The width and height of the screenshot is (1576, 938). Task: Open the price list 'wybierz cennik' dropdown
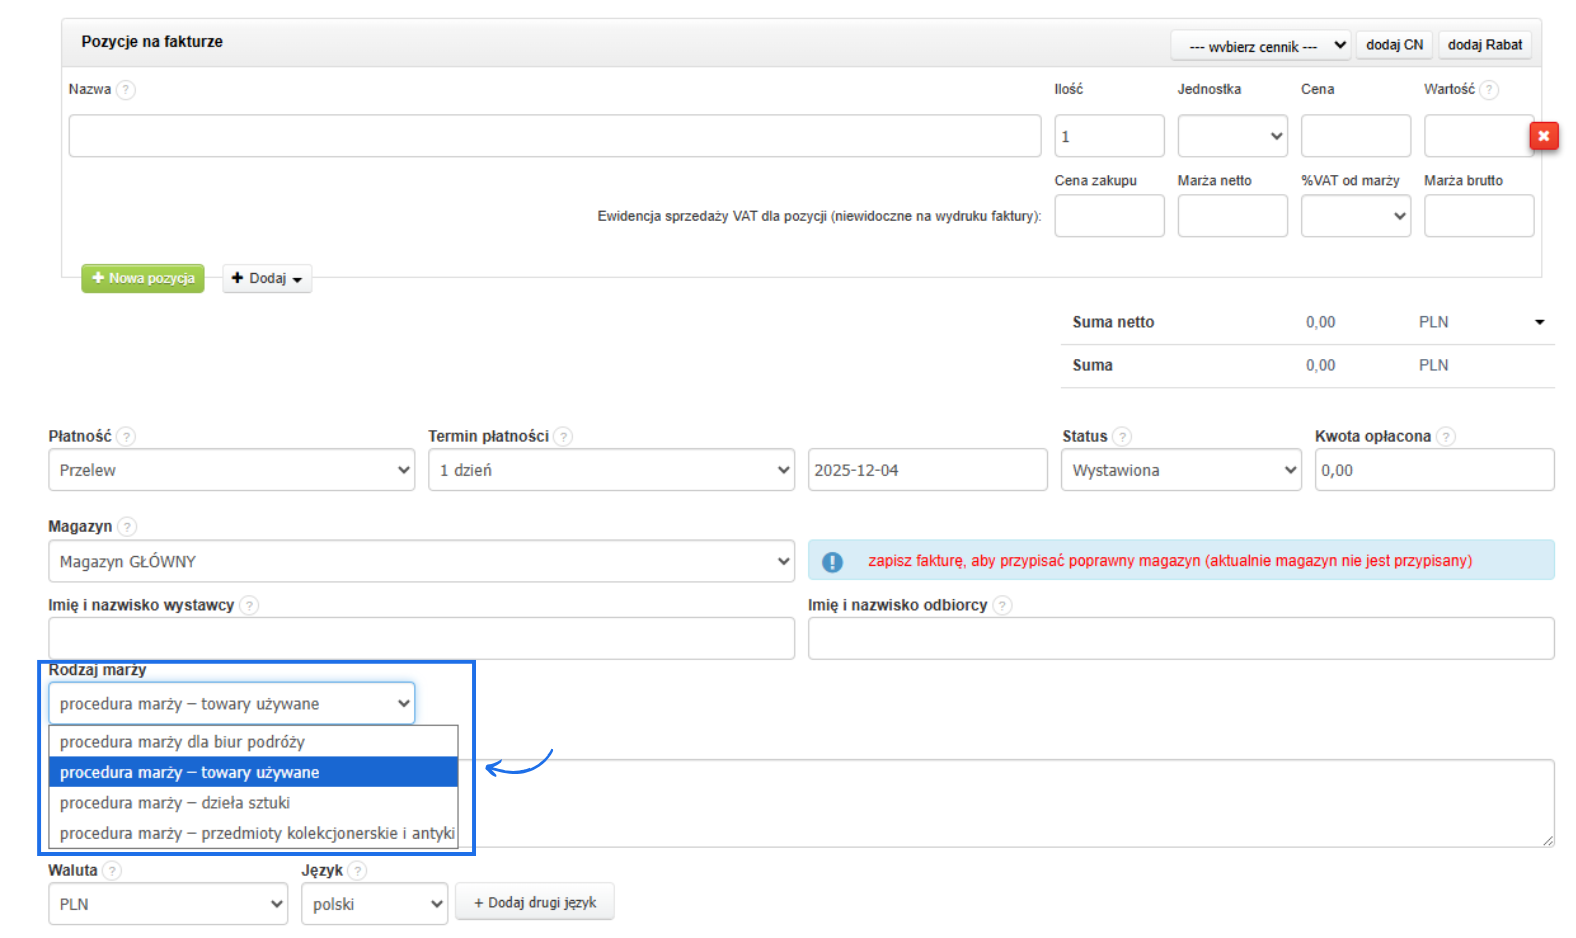tap(1261, 46)
